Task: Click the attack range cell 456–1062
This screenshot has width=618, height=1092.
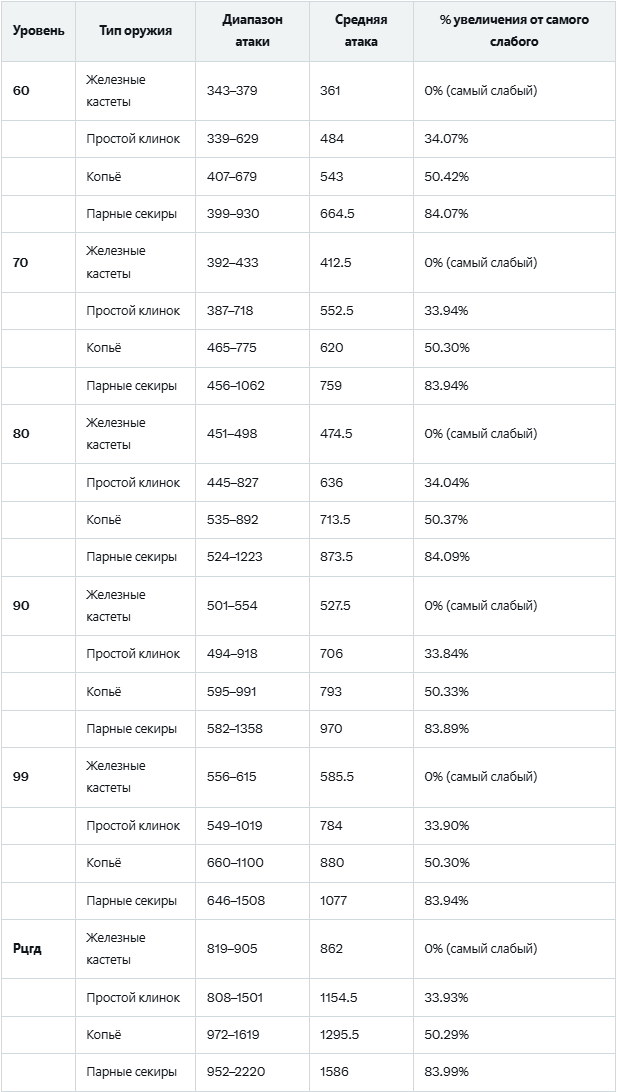Action: (235, 386)
